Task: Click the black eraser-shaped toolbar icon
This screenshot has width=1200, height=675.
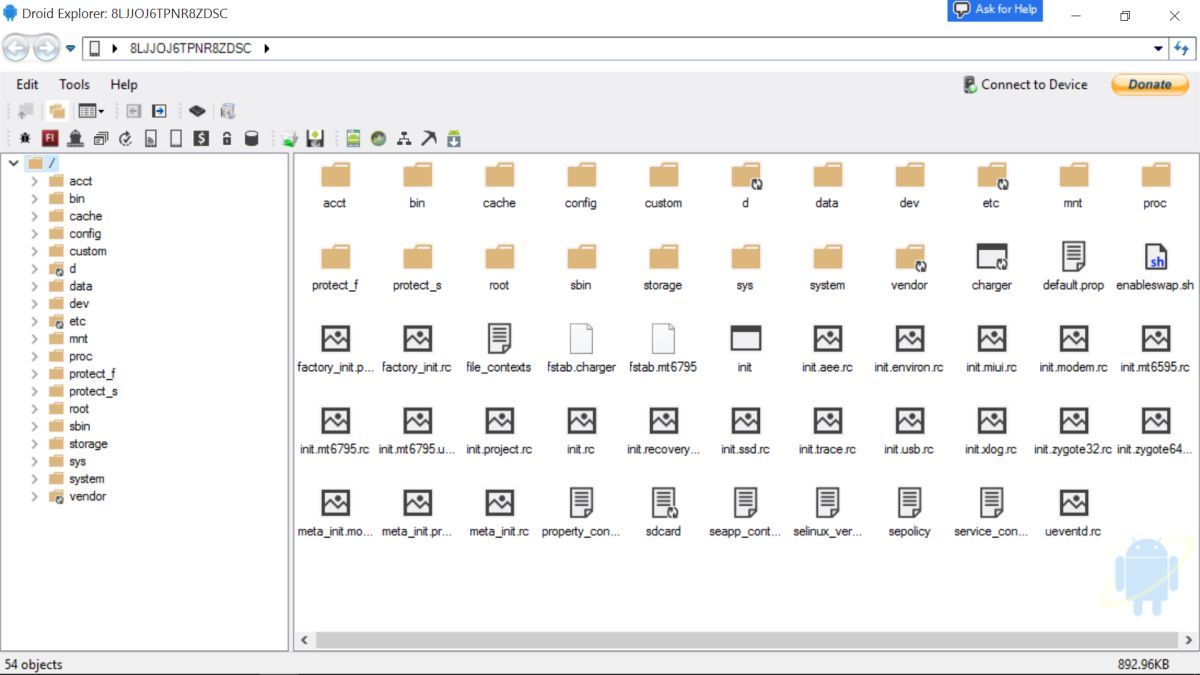Action: tap(197, 111)
